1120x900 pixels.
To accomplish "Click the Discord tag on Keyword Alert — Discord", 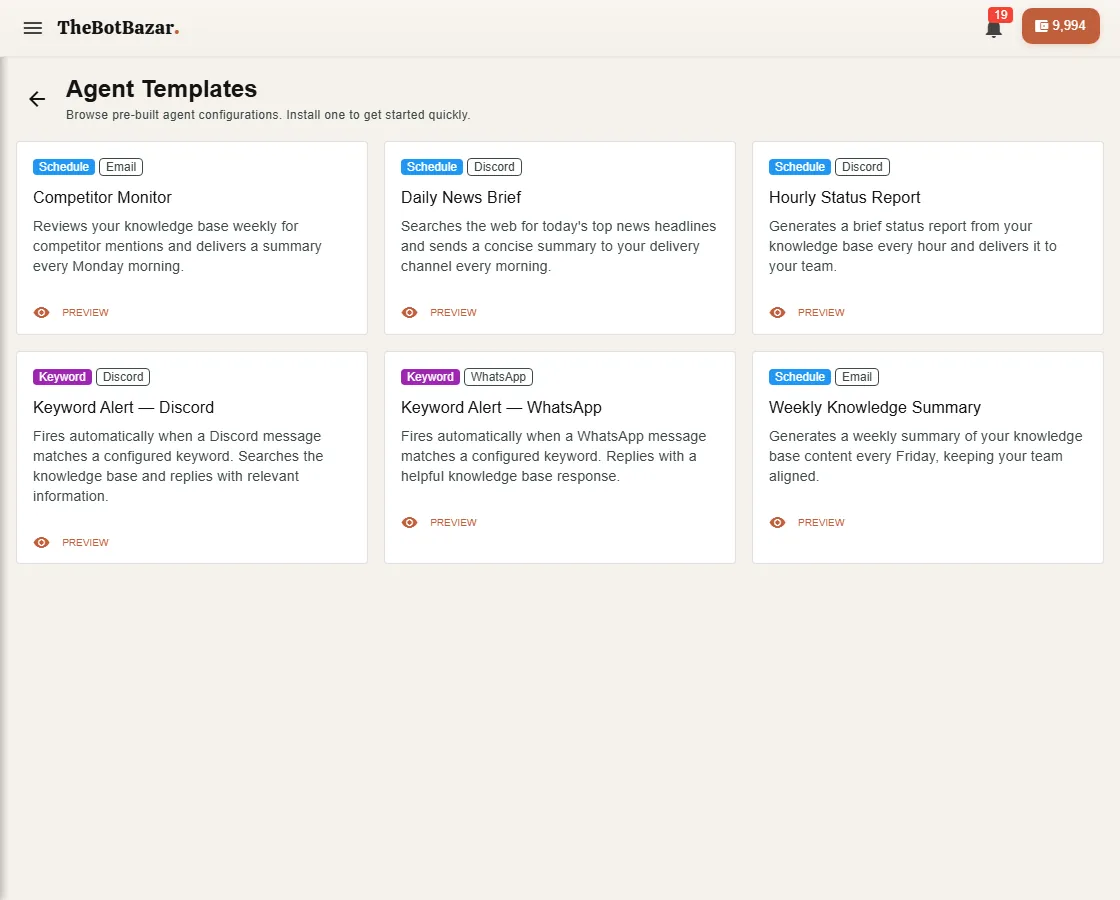I will [123, 376].
